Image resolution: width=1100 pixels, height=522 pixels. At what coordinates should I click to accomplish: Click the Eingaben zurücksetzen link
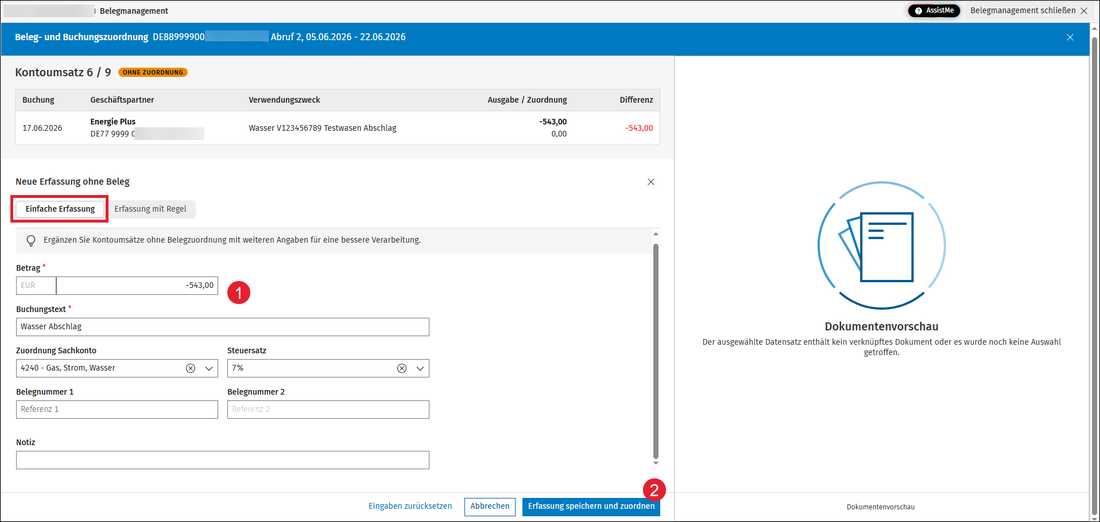pos(410,506)
